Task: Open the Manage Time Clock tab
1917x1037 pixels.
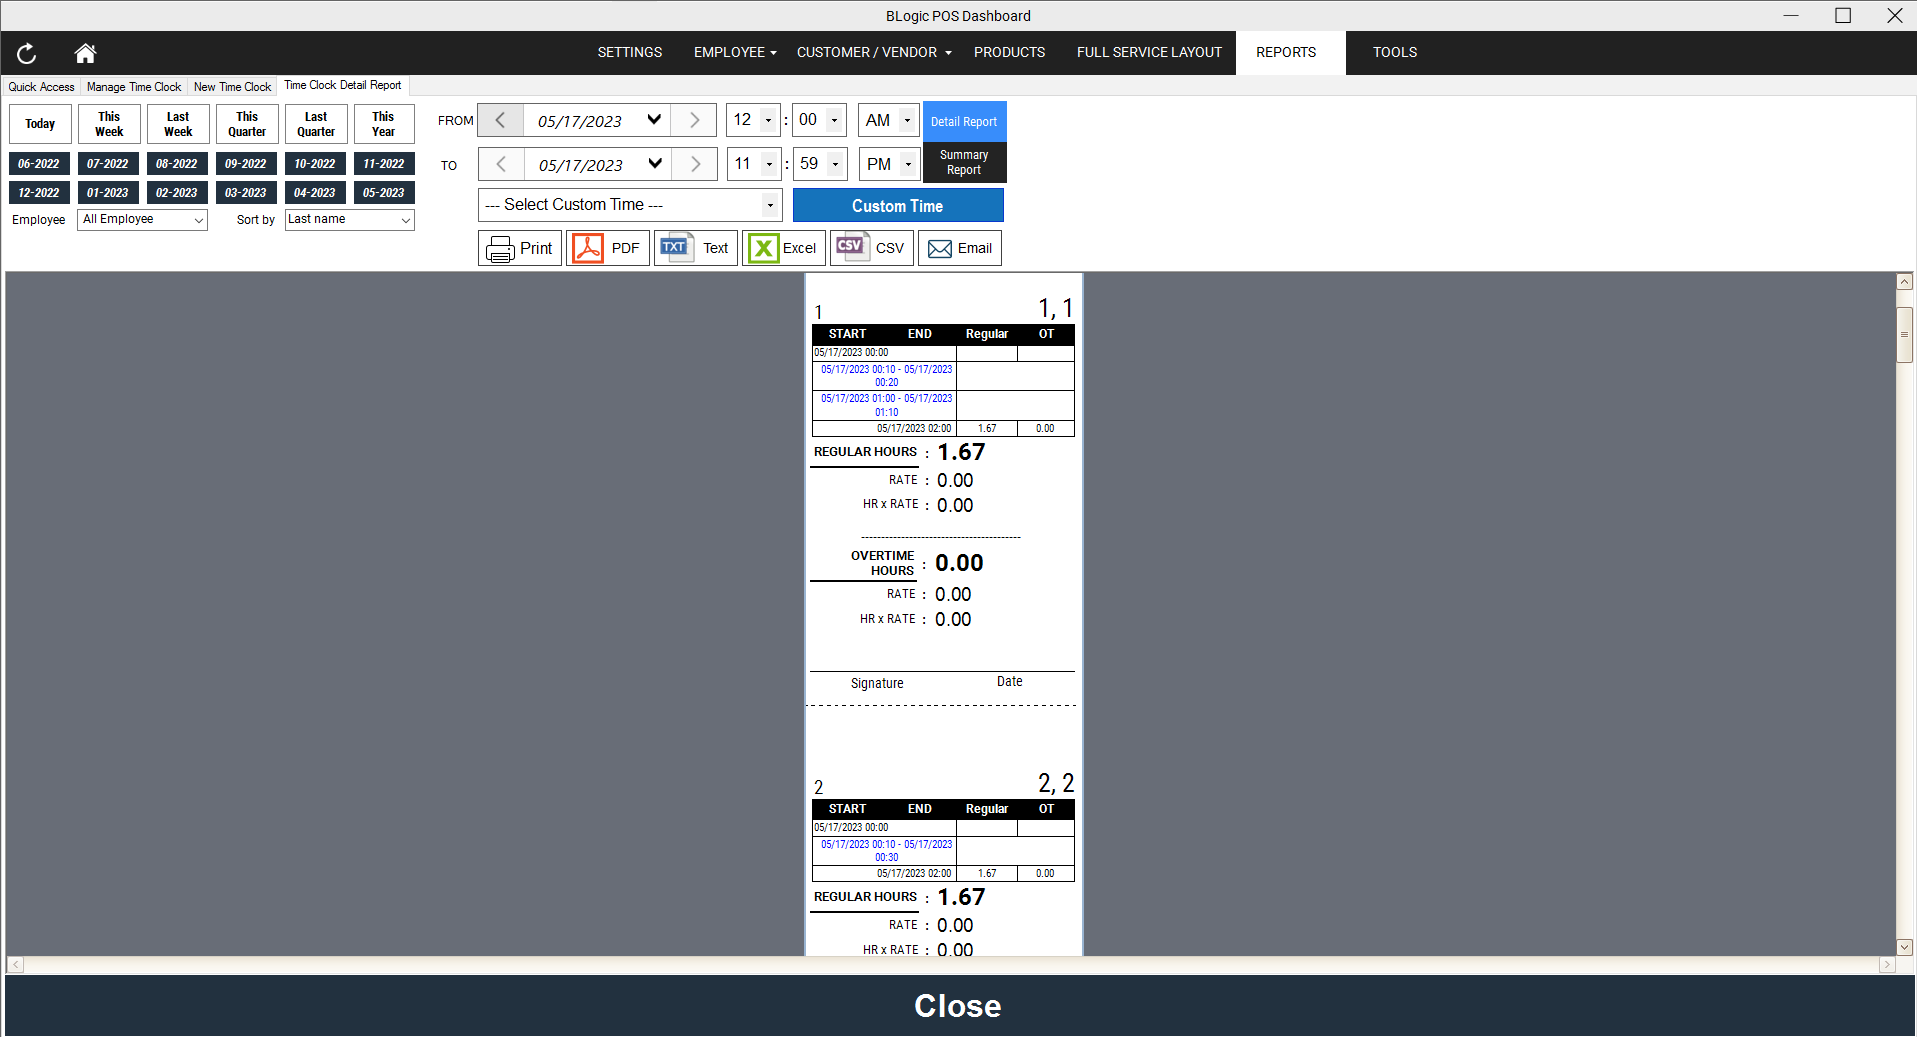Action: (x=134, y=87)
